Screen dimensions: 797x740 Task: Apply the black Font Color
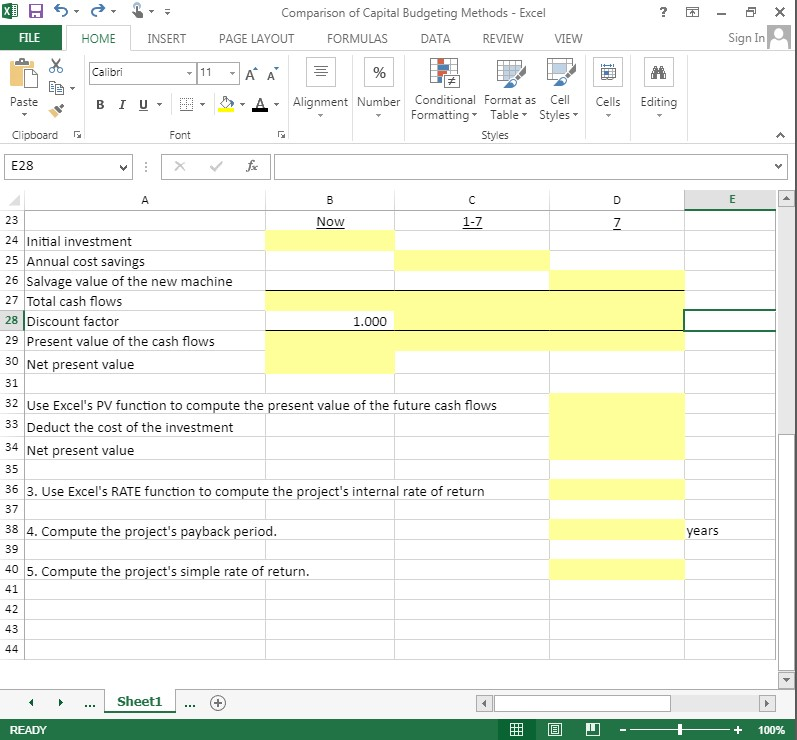(x=260, y=104)
